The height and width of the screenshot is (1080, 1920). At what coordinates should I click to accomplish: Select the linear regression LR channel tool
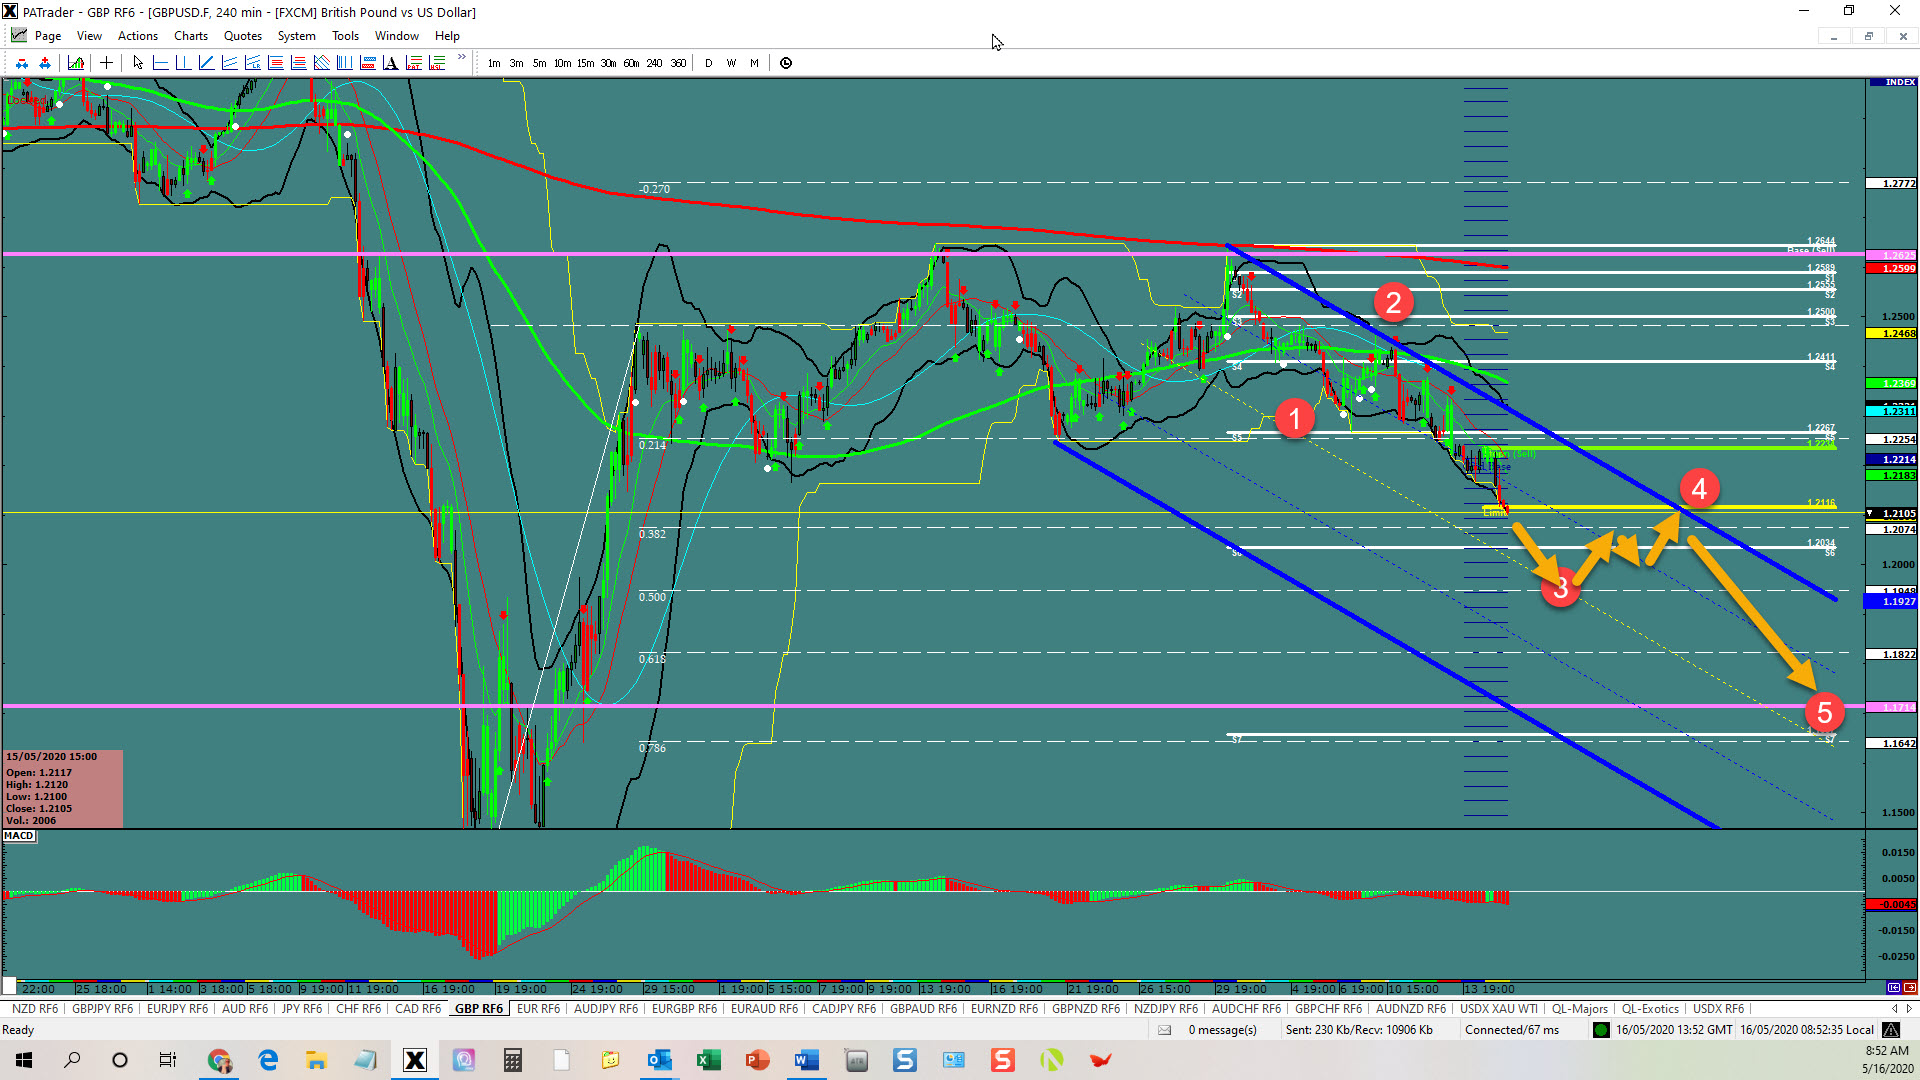[x=252, y=63]
